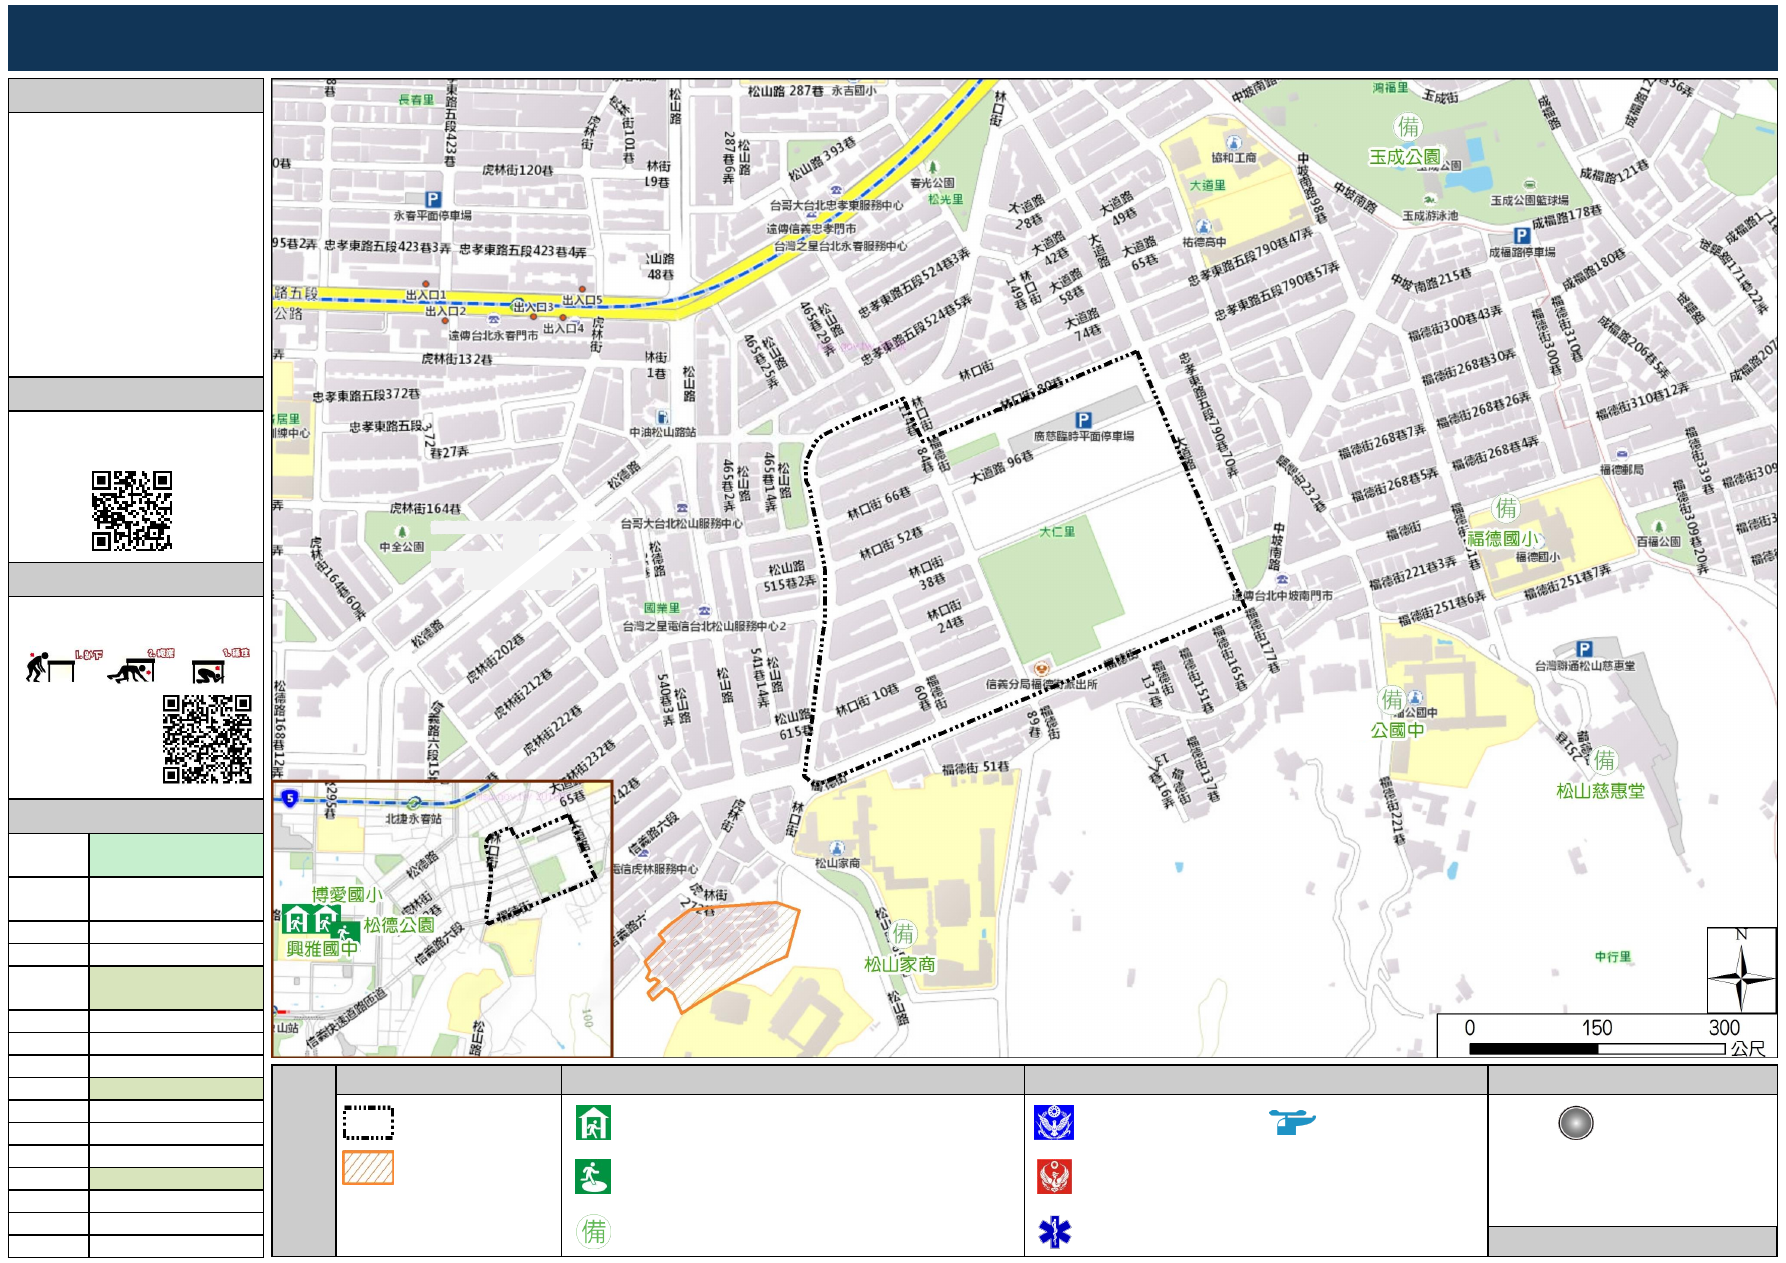
Task: Click the 備 marker above 福德國小
Action: [1506, 508]
